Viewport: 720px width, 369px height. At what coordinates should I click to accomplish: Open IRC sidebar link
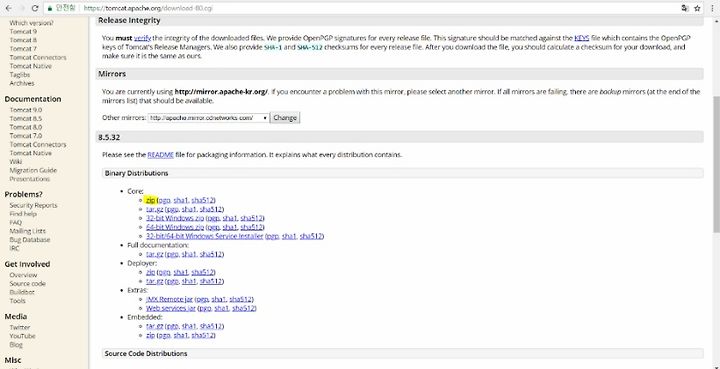coord(15,248)
